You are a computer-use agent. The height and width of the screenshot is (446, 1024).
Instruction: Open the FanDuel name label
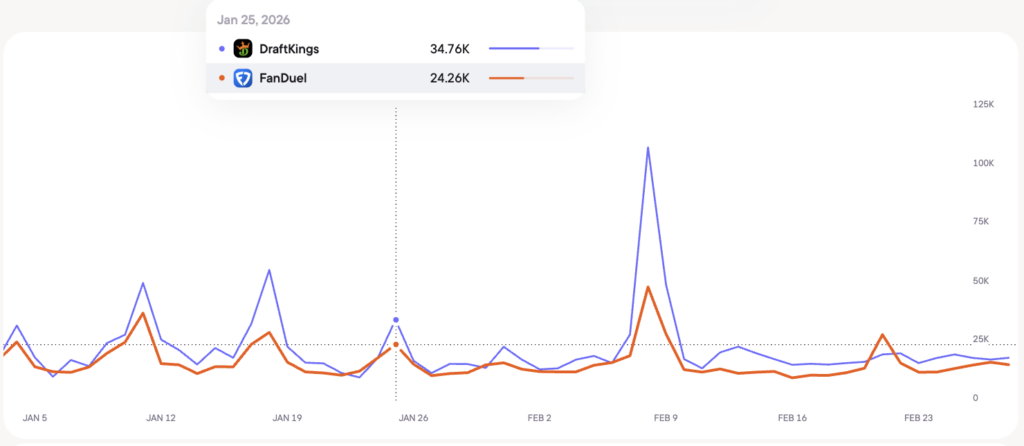tap(282, 78)
